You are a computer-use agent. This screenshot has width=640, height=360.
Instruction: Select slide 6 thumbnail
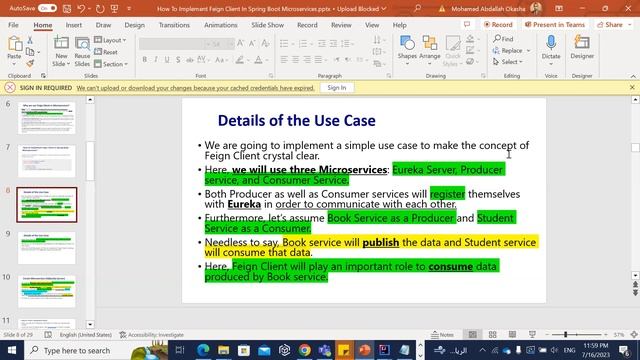tap(47, 118)
